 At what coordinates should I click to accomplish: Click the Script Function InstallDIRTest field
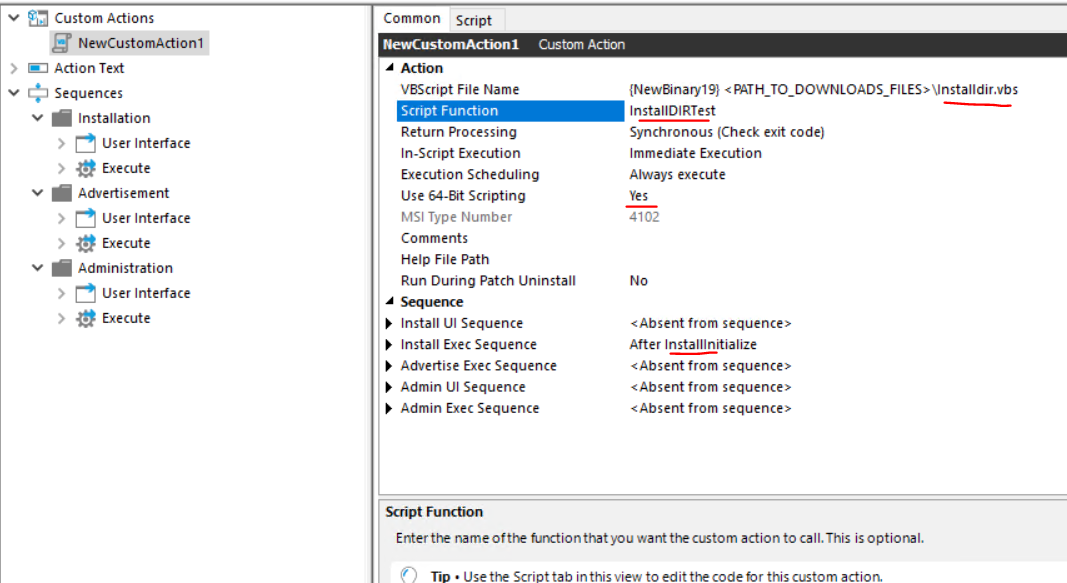pos(672,111)
